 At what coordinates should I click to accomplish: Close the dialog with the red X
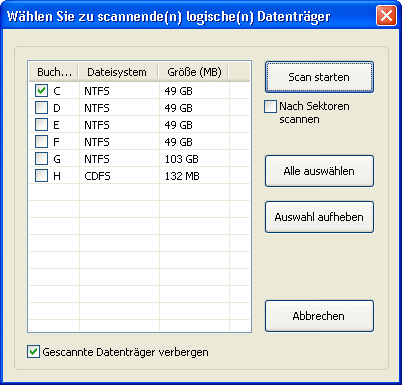tap(386, 16)
